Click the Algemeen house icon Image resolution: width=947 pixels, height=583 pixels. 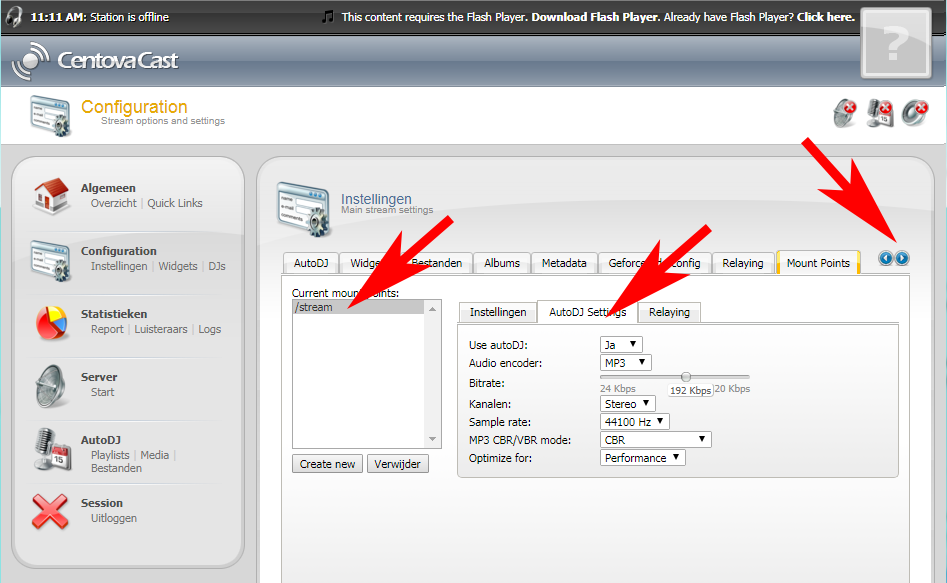pyautogui.click(x=51, y=196)
